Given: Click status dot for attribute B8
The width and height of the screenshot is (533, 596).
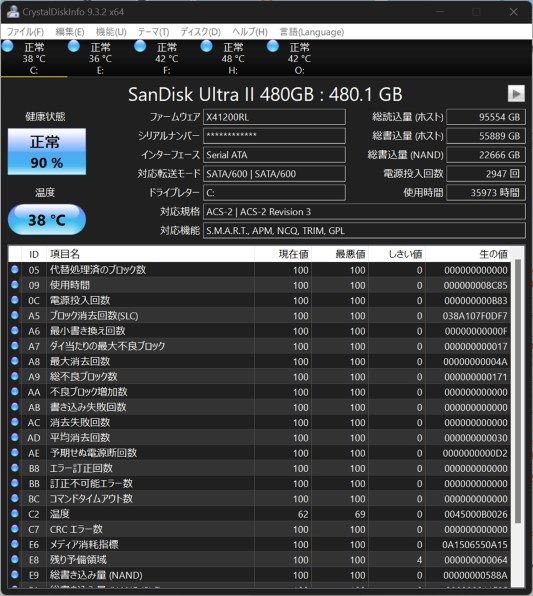Looking at the screenshot, I should [15, 468].
